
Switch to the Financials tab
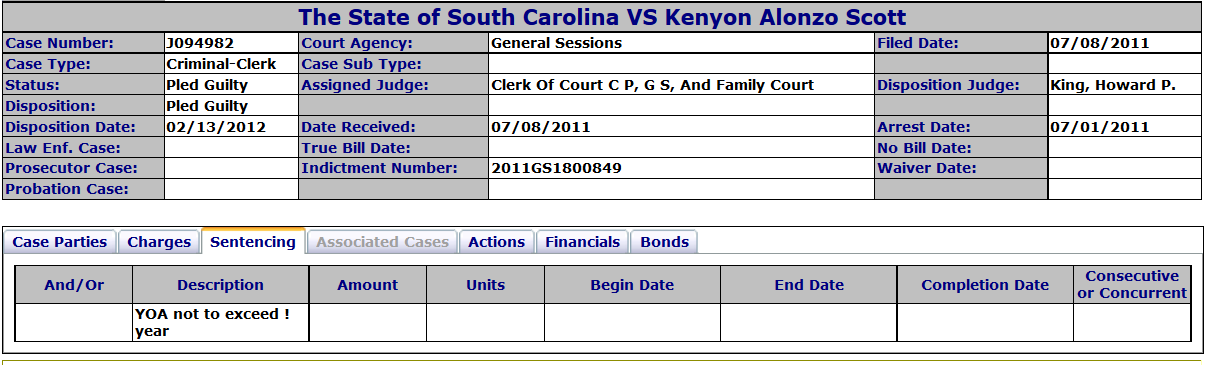point(583,242)
